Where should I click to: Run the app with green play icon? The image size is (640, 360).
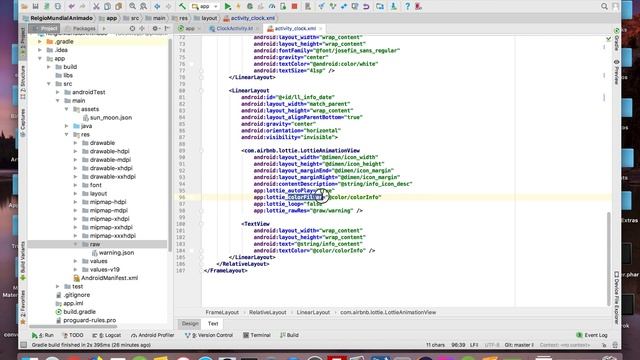click(x=228, y=7)
